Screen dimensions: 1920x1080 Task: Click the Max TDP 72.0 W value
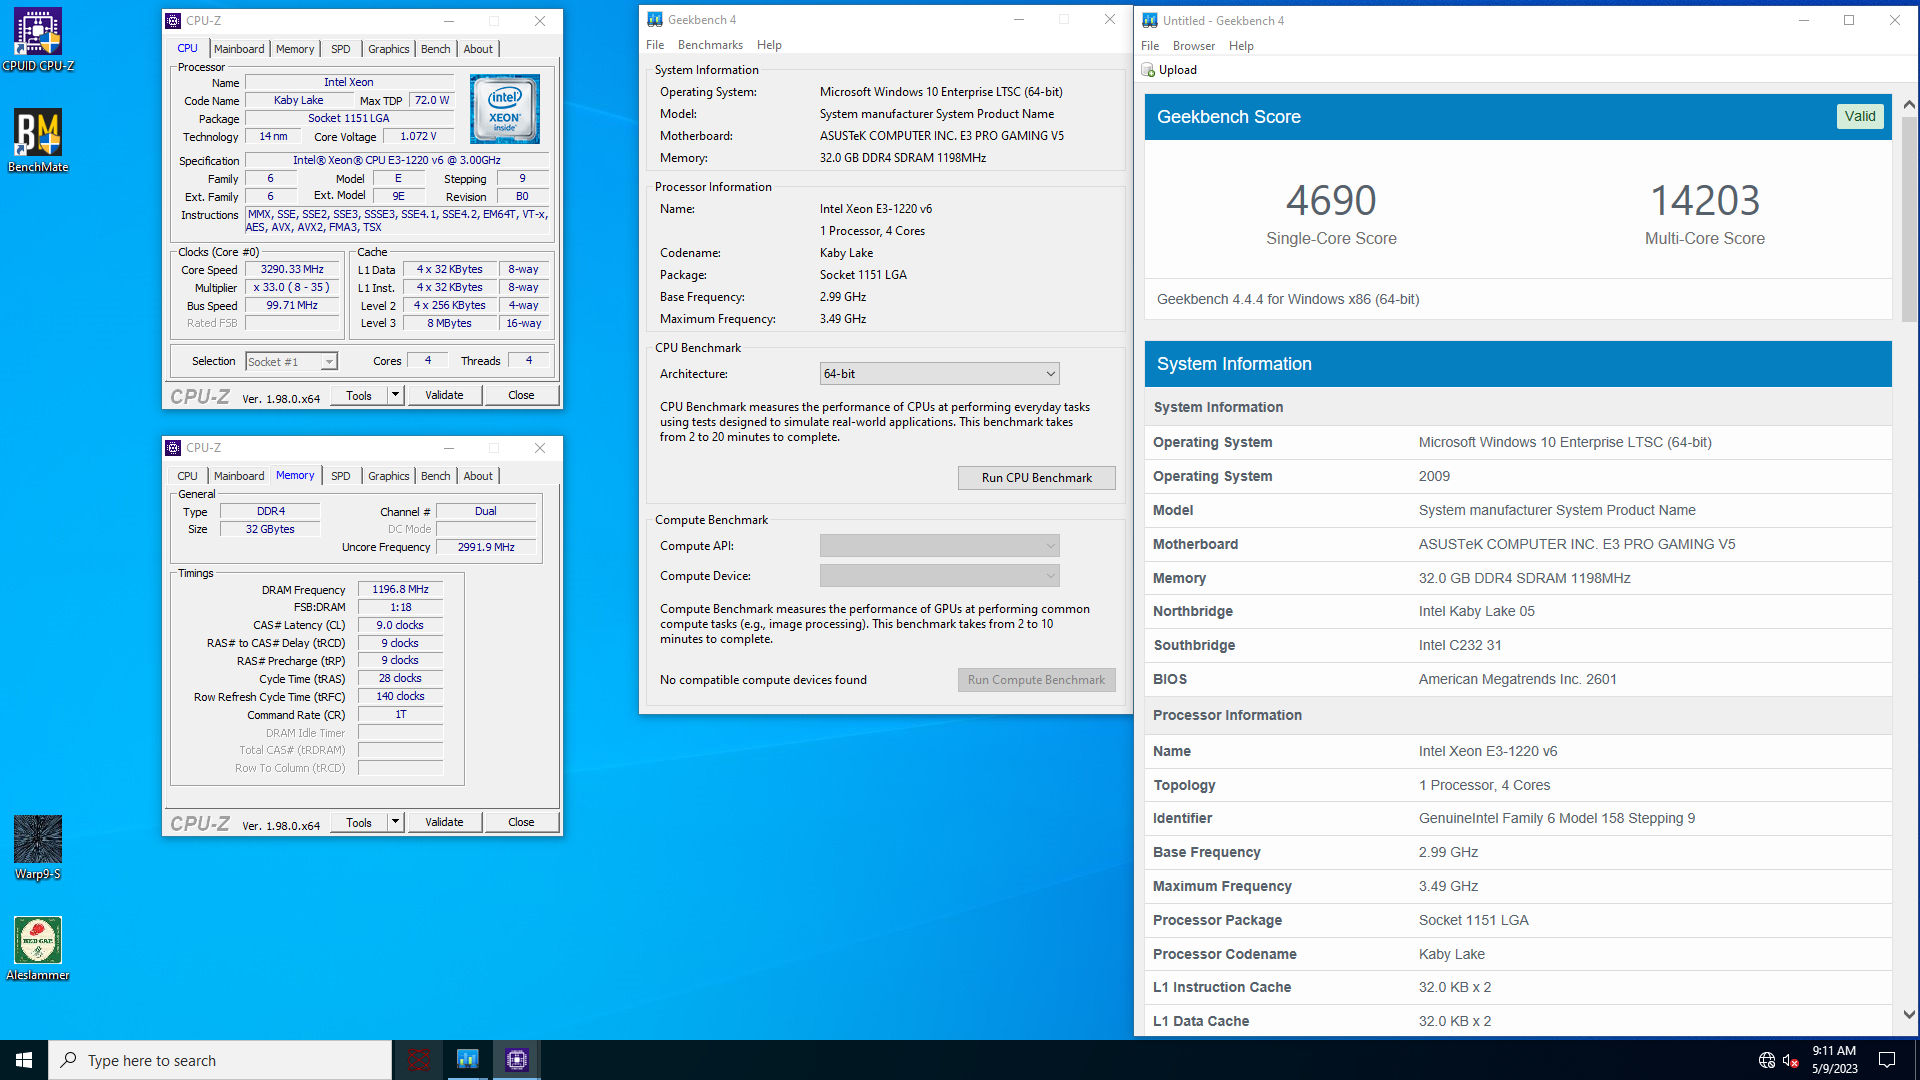click(432, 101)
